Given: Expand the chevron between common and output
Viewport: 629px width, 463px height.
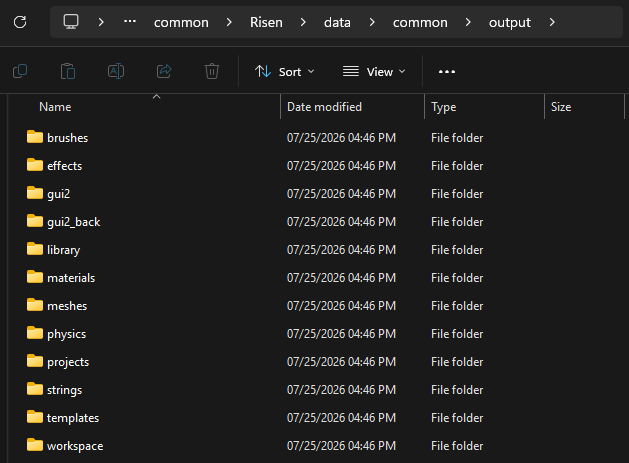Looking at the screenshot, I should point(468,22).
